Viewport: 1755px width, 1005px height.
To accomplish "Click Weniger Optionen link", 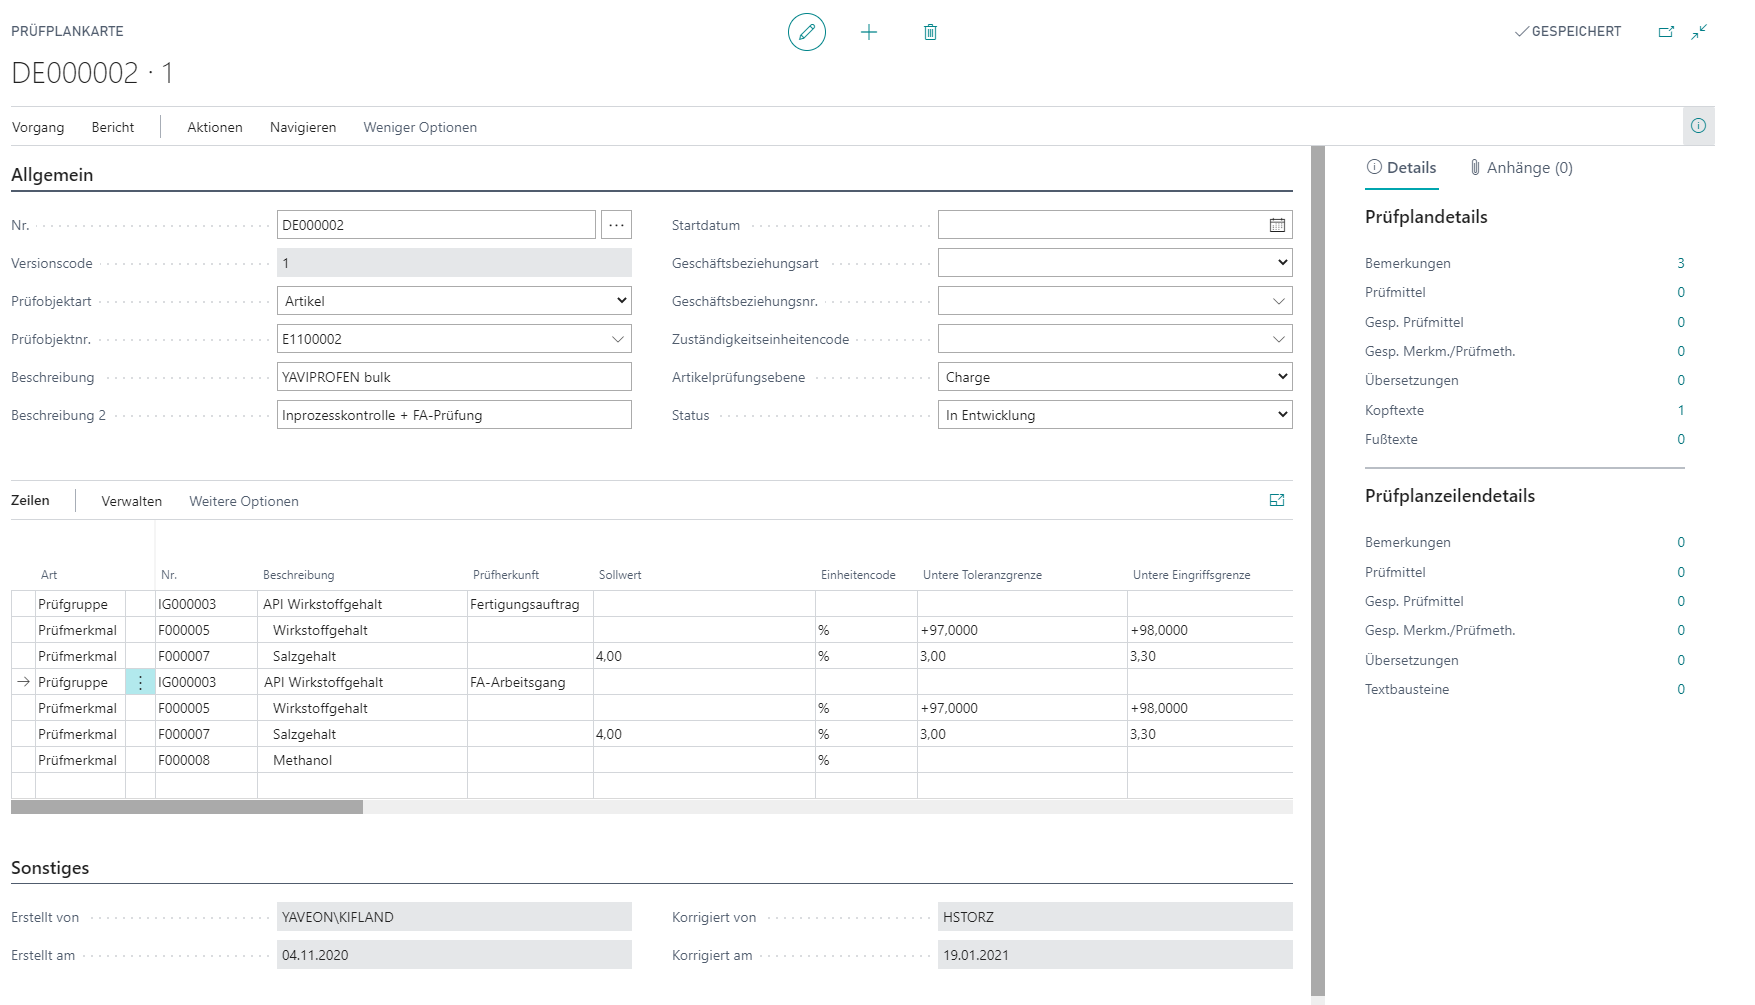I will pos(420,127).
